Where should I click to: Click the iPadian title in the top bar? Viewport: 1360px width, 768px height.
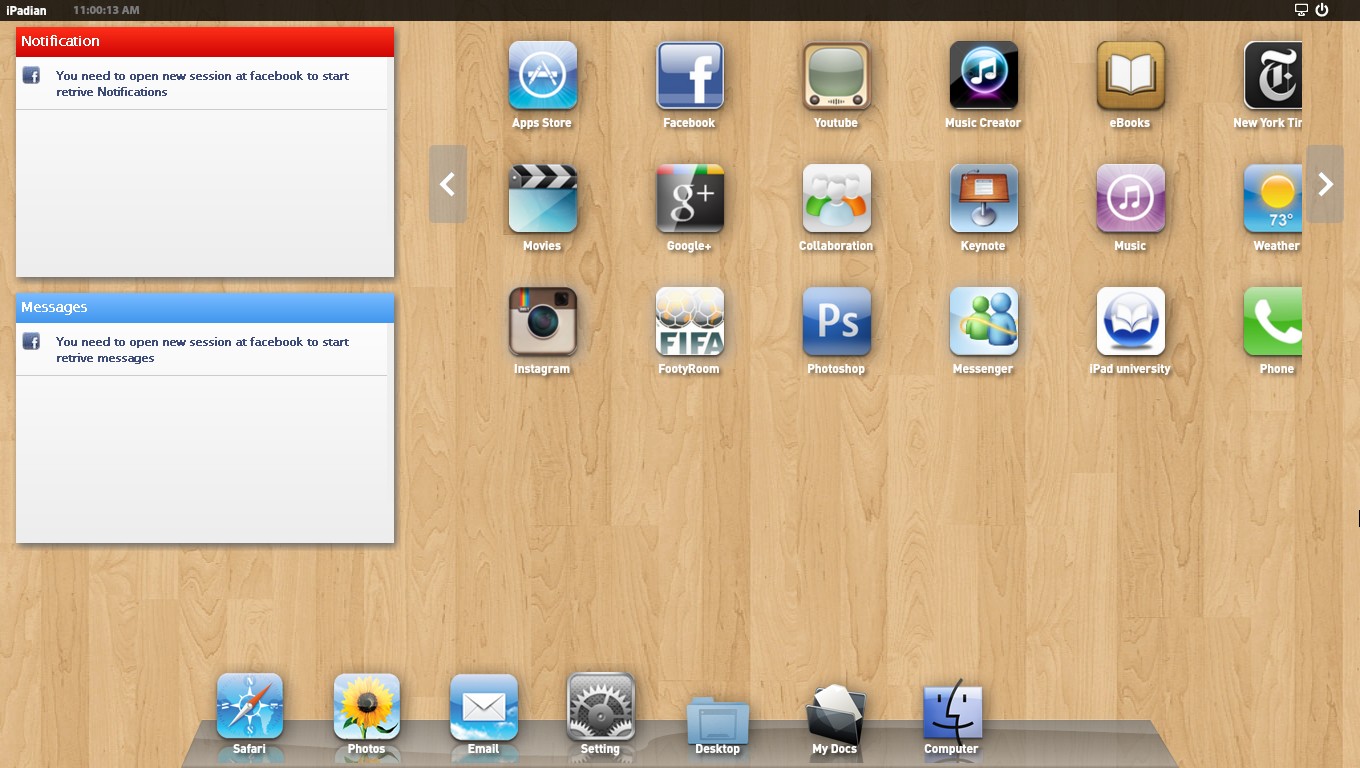click(x=27, y=11)
